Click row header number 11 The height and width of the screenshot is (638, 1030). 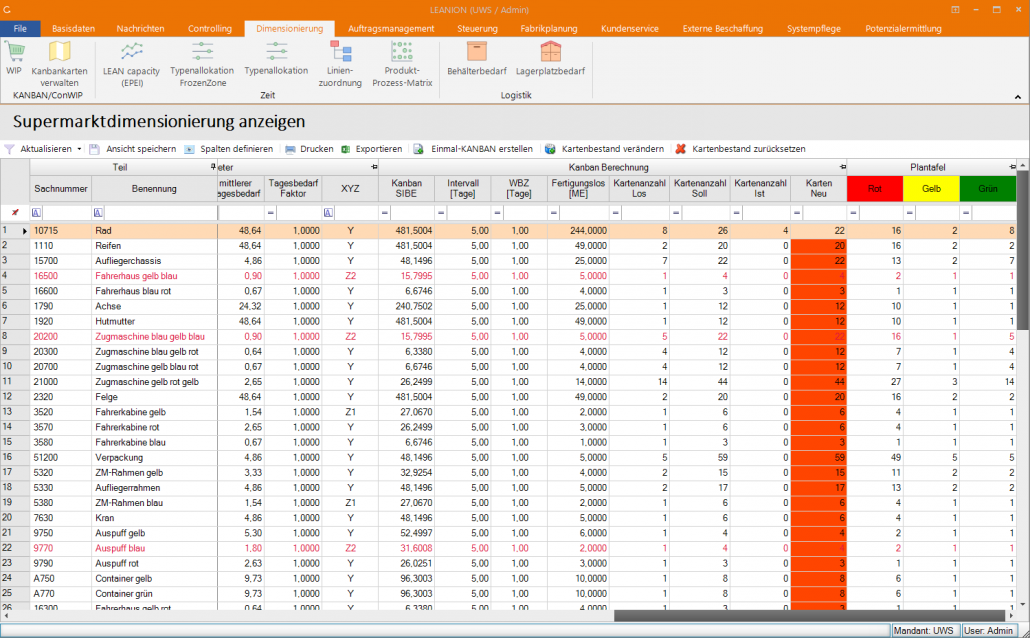(14, 382)
